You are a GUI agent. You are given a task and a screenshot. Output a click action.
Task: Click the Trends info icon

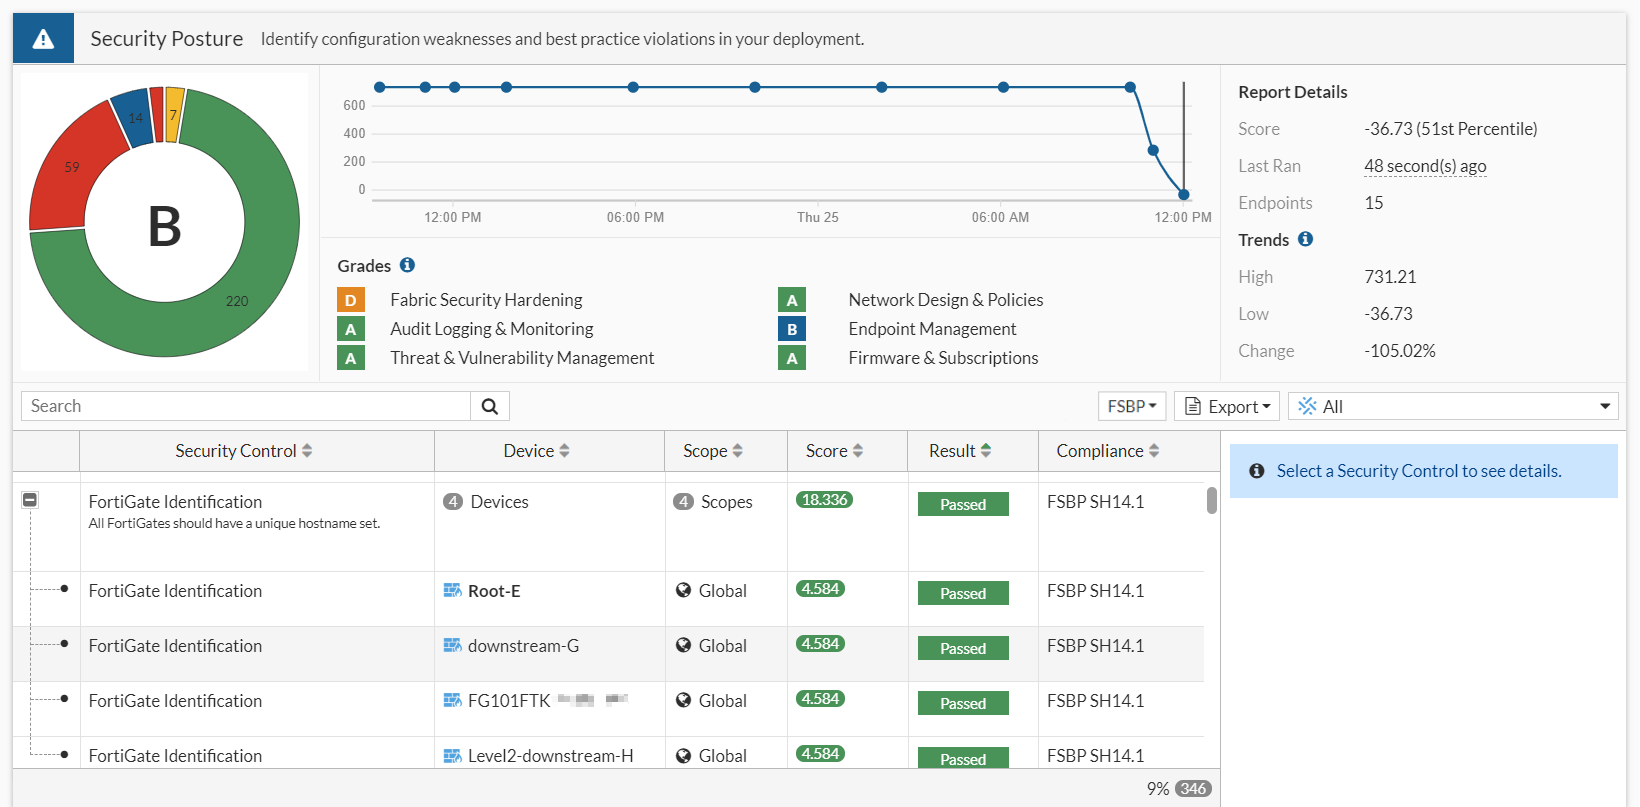(x=1305, y=239)
